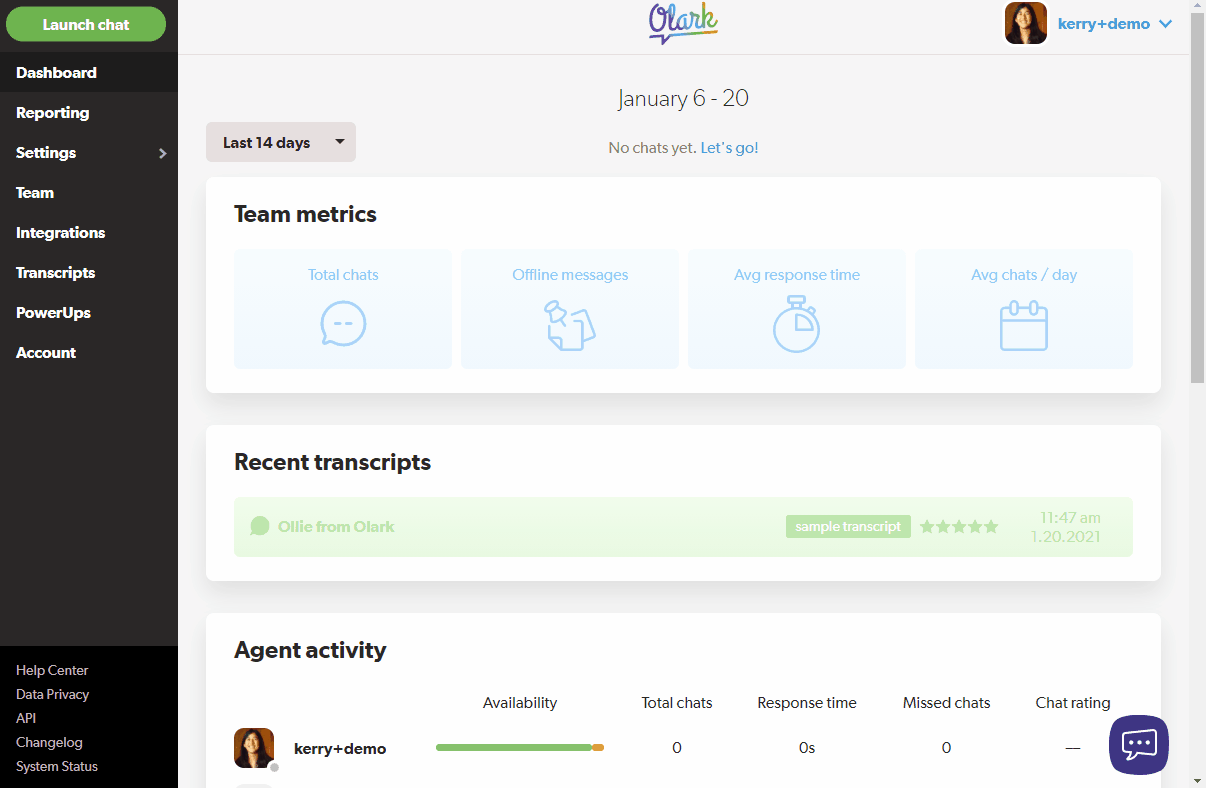The height and width of the screenshot is (788, 1206).
Task: Click the kerry+demo profile photo in header
Action: coord(1025,24)
